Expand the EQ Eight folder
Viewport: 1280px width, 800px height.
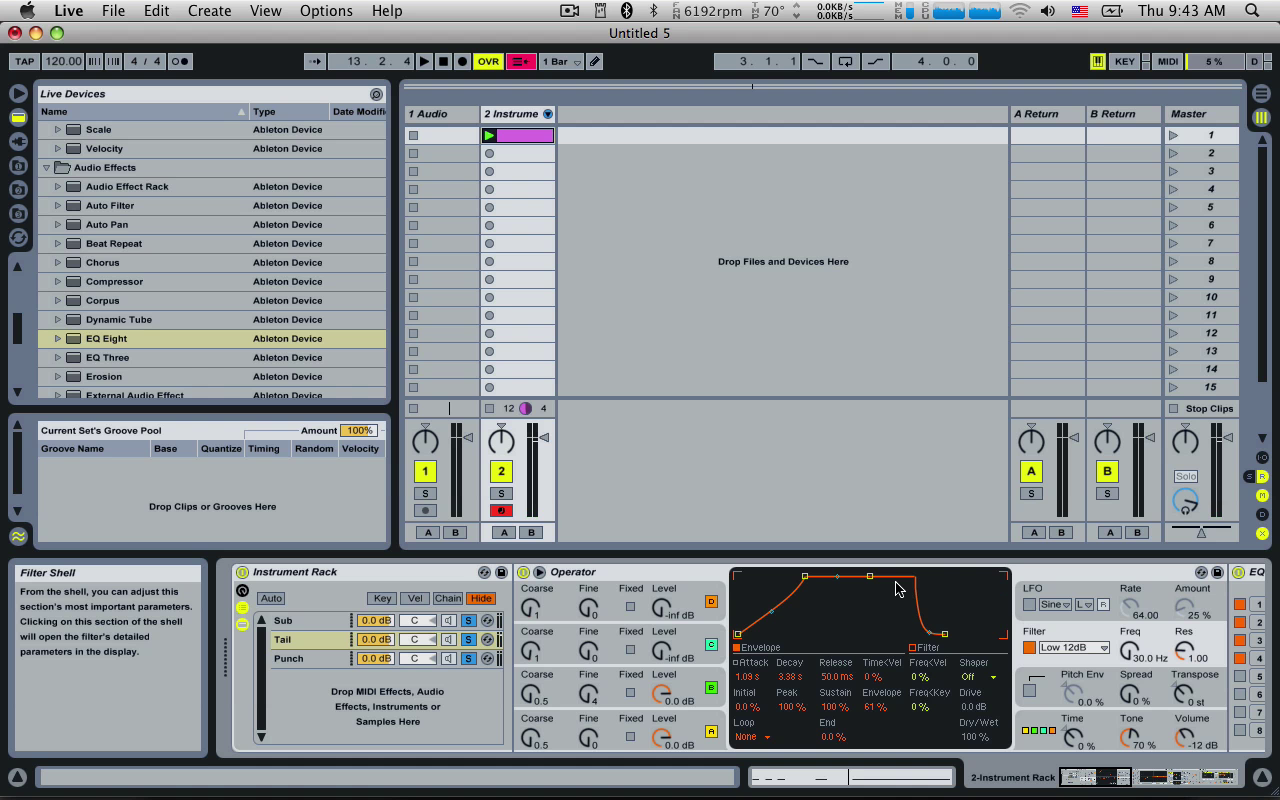click(58, 338)
